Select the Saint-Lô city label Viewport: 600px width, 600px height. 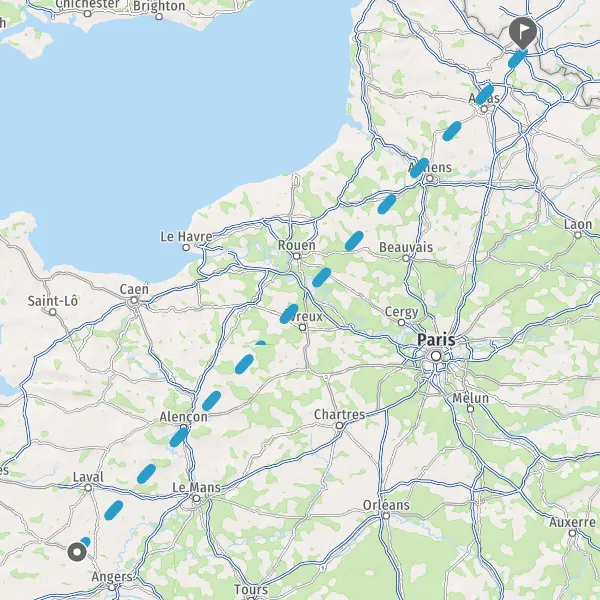pyautogui.click(x=53, y=301)
